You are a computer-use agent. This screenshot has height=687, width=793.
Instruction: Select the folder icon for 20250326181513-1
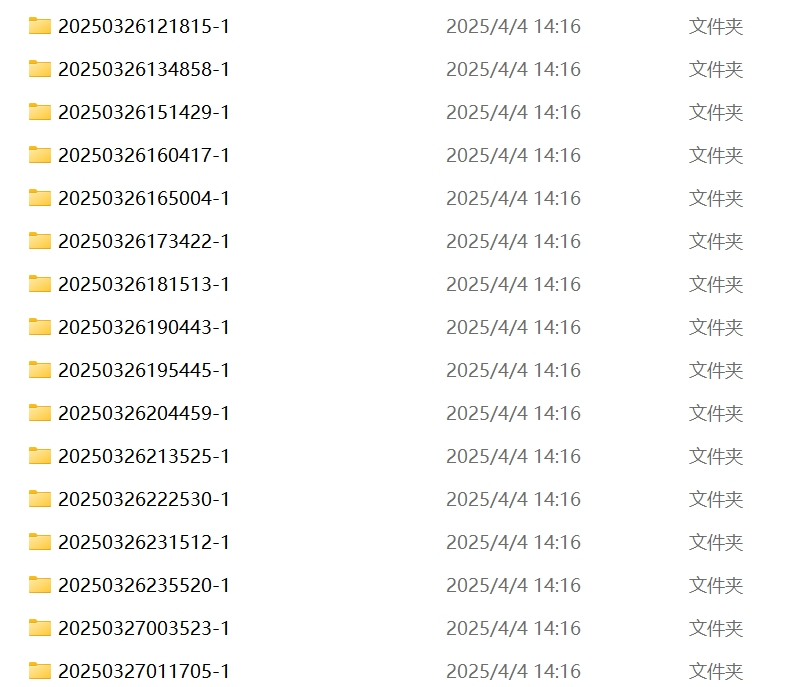[40, 284]
